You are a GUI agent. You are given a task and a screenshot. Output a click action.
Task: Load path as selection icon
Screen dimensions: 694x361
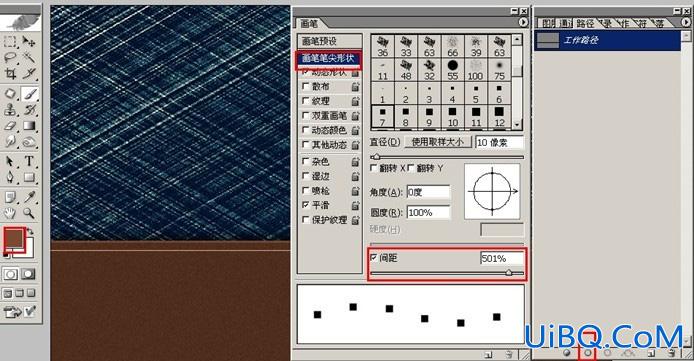click(608, 353)
